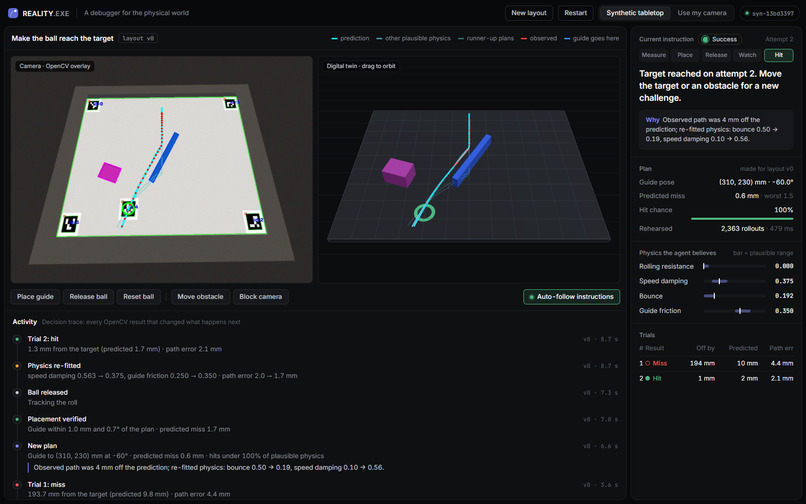Click the Release ball button
This screenshot has height=504, width=806.
(x=88, y=297)
